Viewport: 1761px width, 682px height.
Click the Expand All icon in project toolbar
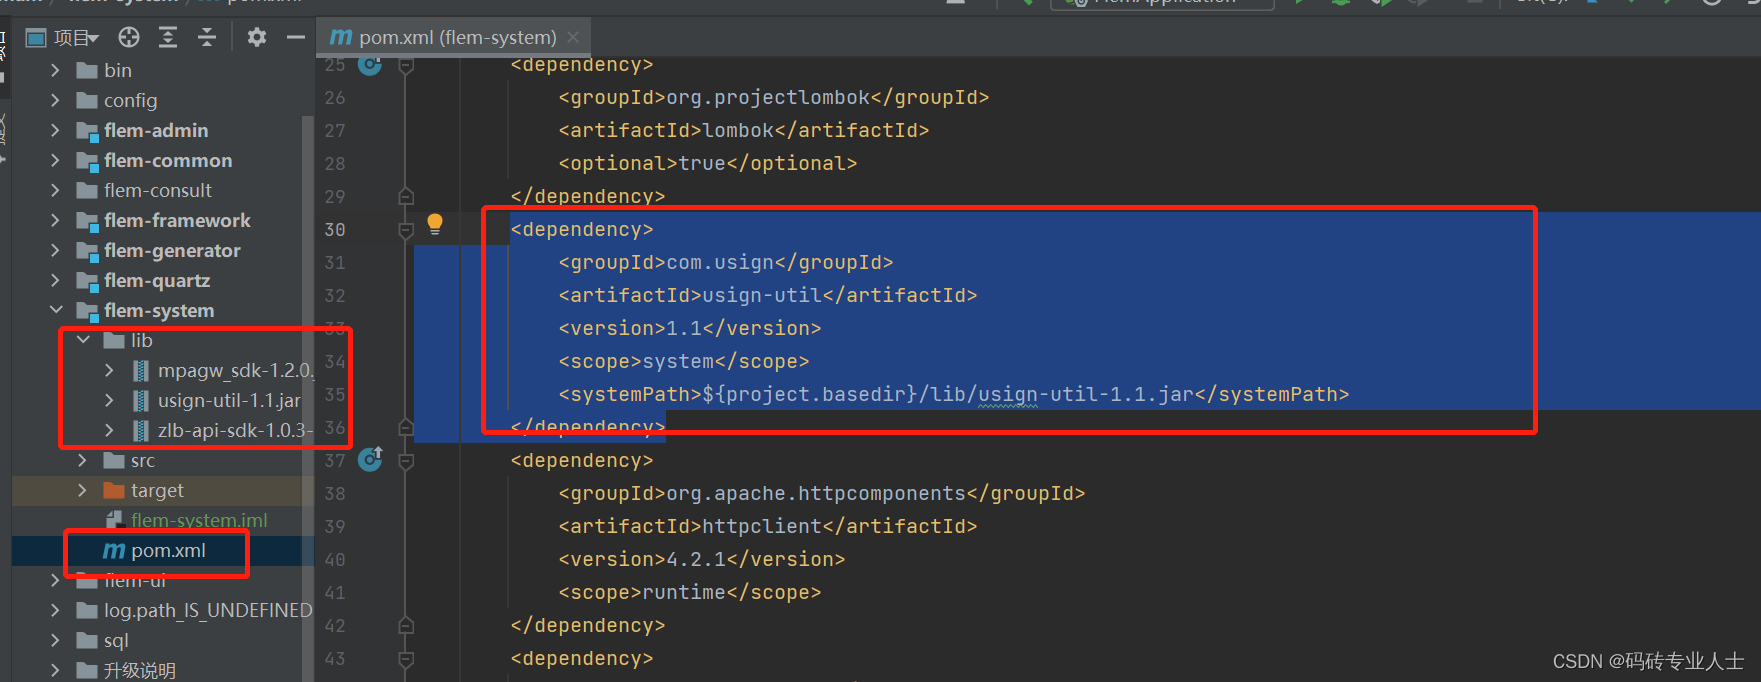click(x=168, y=38)
